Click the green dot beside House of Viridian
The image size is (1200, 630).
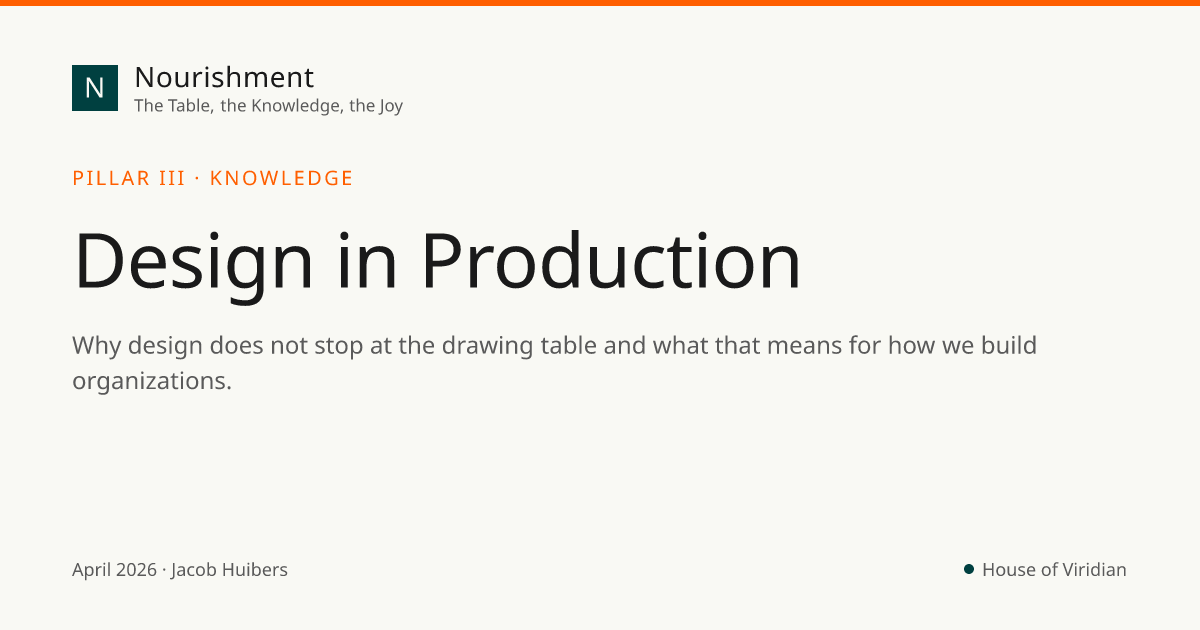coord(969,569)
